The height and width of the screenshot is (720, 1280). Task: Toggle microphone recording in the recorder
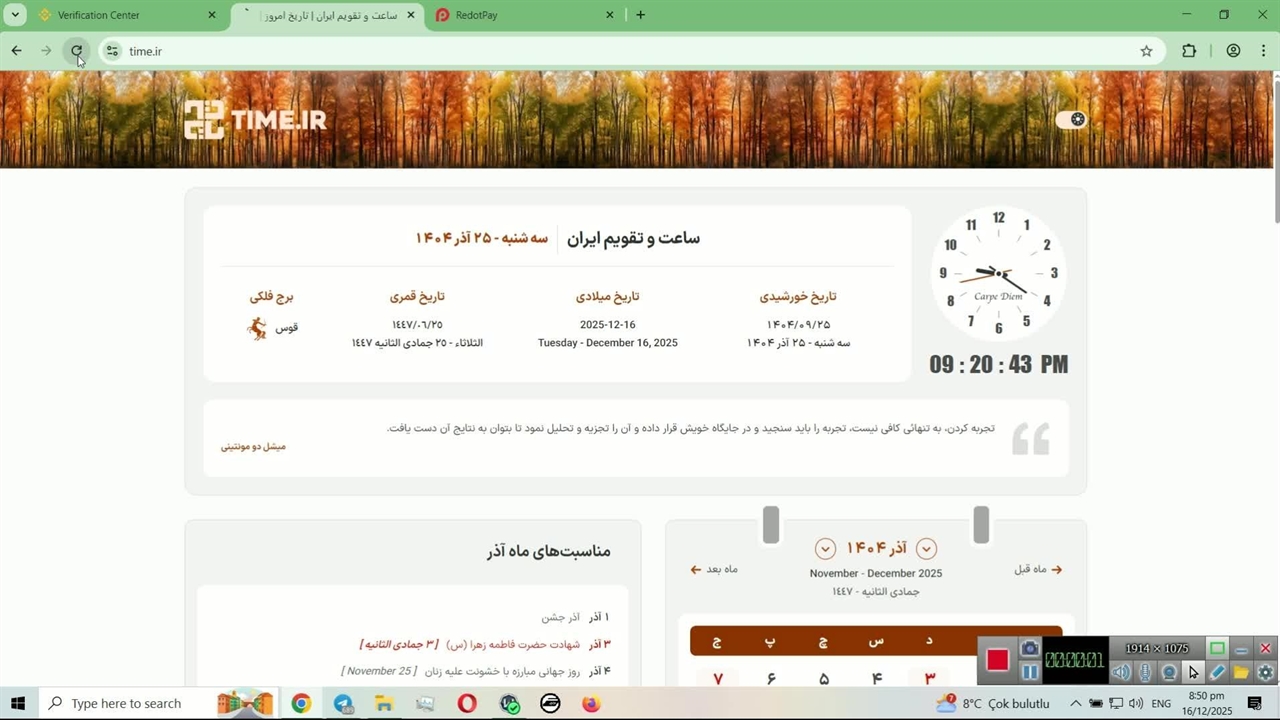click(1145, 673)
